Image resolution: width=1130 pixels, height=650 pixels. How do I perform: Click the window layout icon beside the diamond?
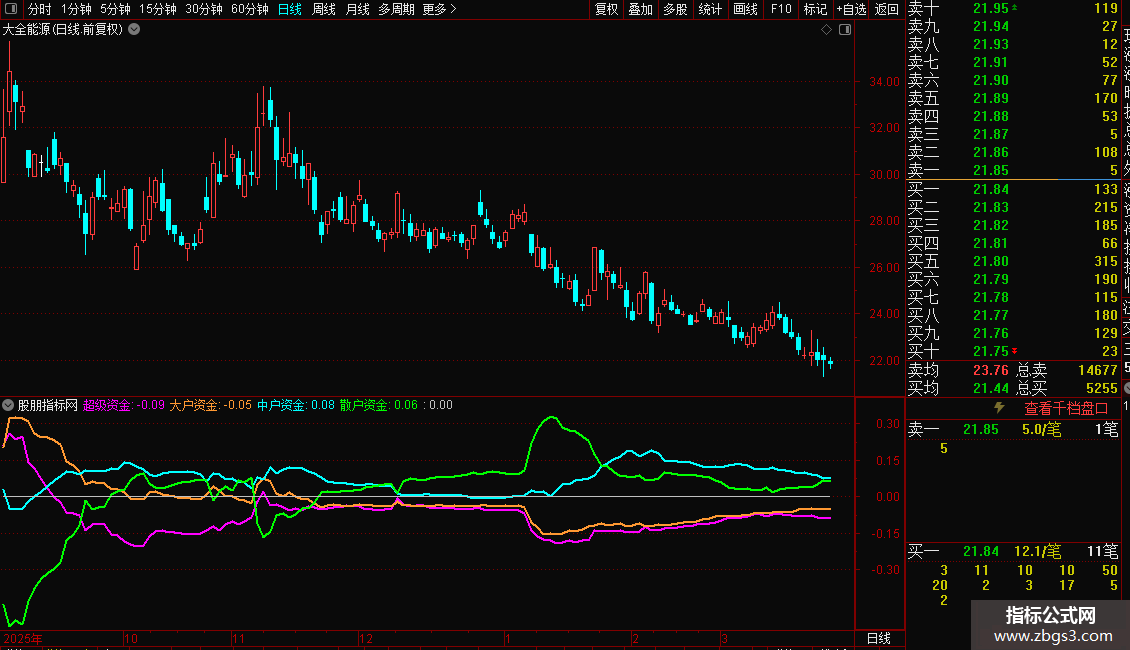click(x=844, y=30)
